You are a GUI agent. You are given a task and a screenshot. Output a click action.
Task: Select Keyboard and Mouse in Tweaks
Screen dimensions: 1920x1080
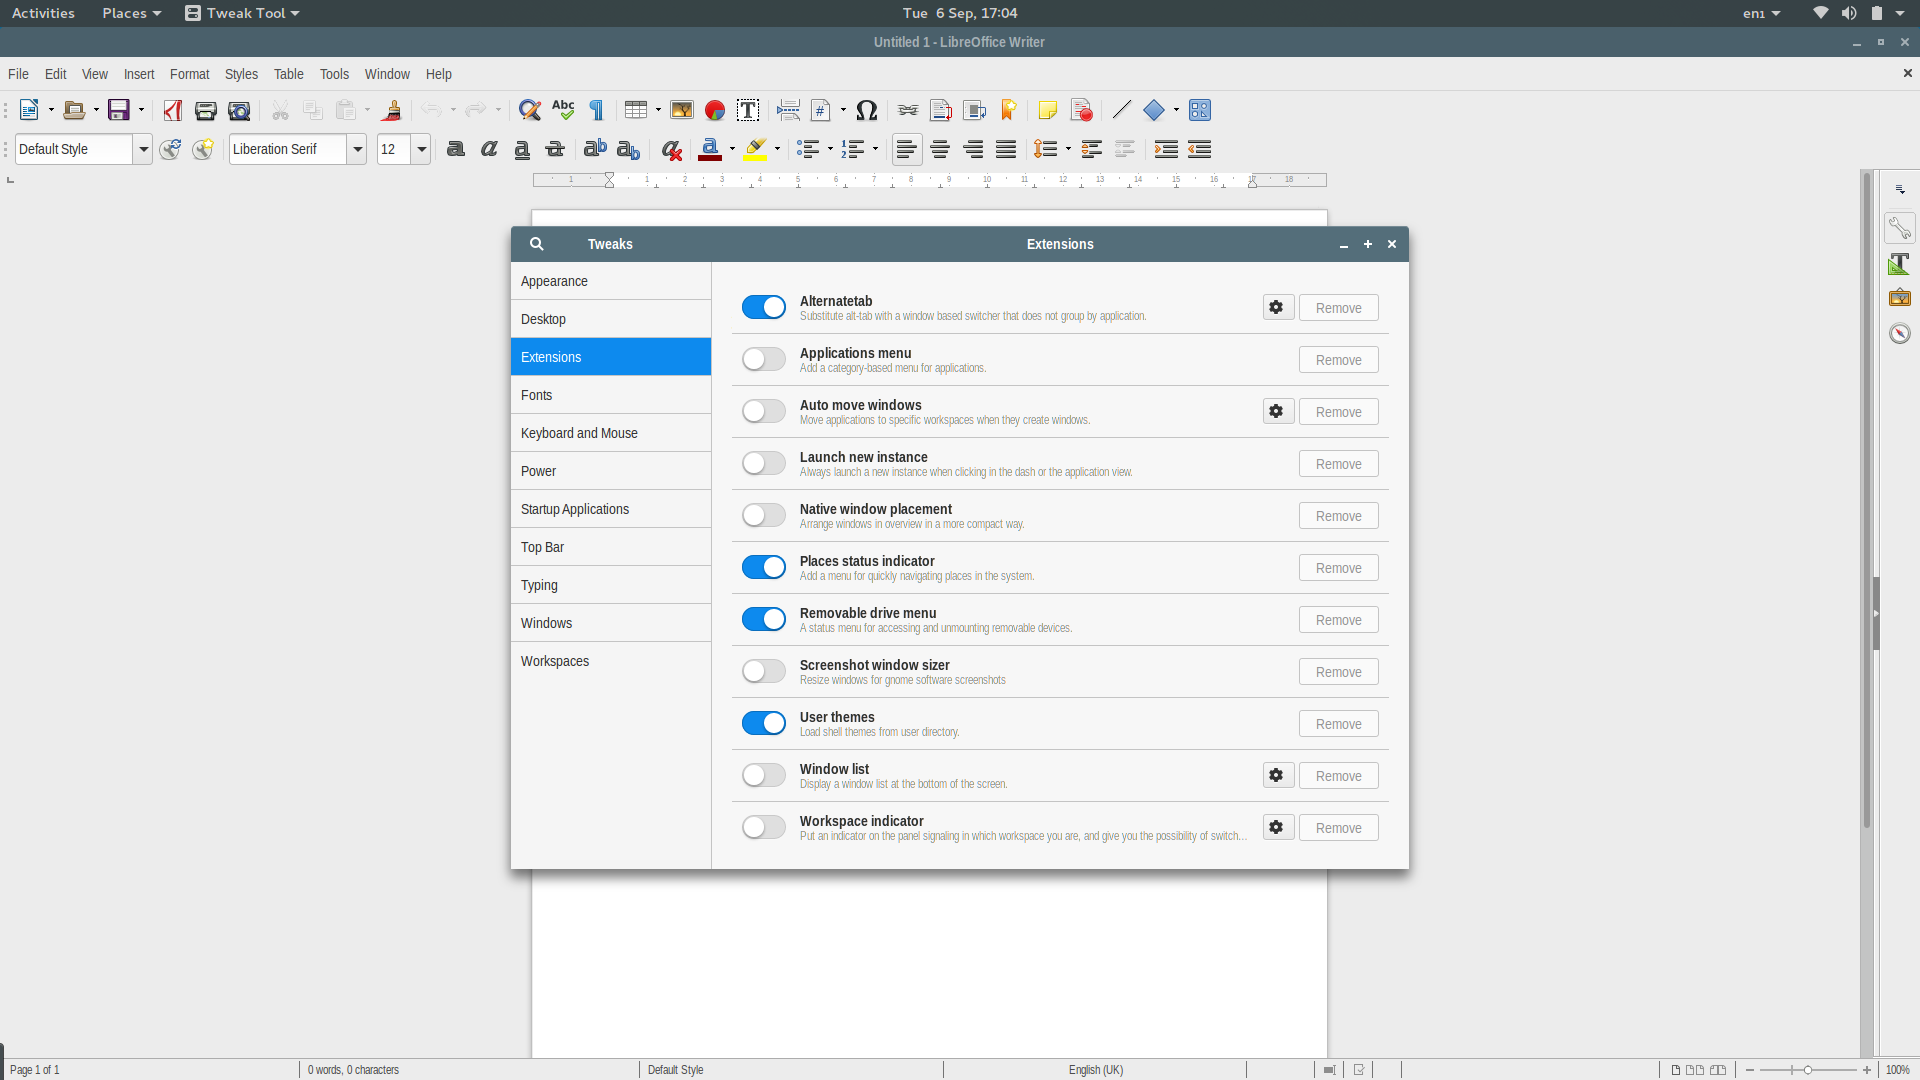[611, 433]
